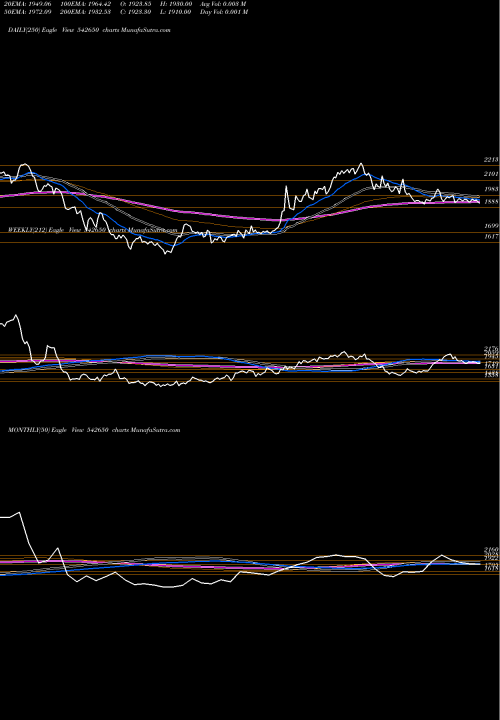This screenshot has height=720, width=500.
Task: Click the close price C: 1923.30
Action: (136, 12)
